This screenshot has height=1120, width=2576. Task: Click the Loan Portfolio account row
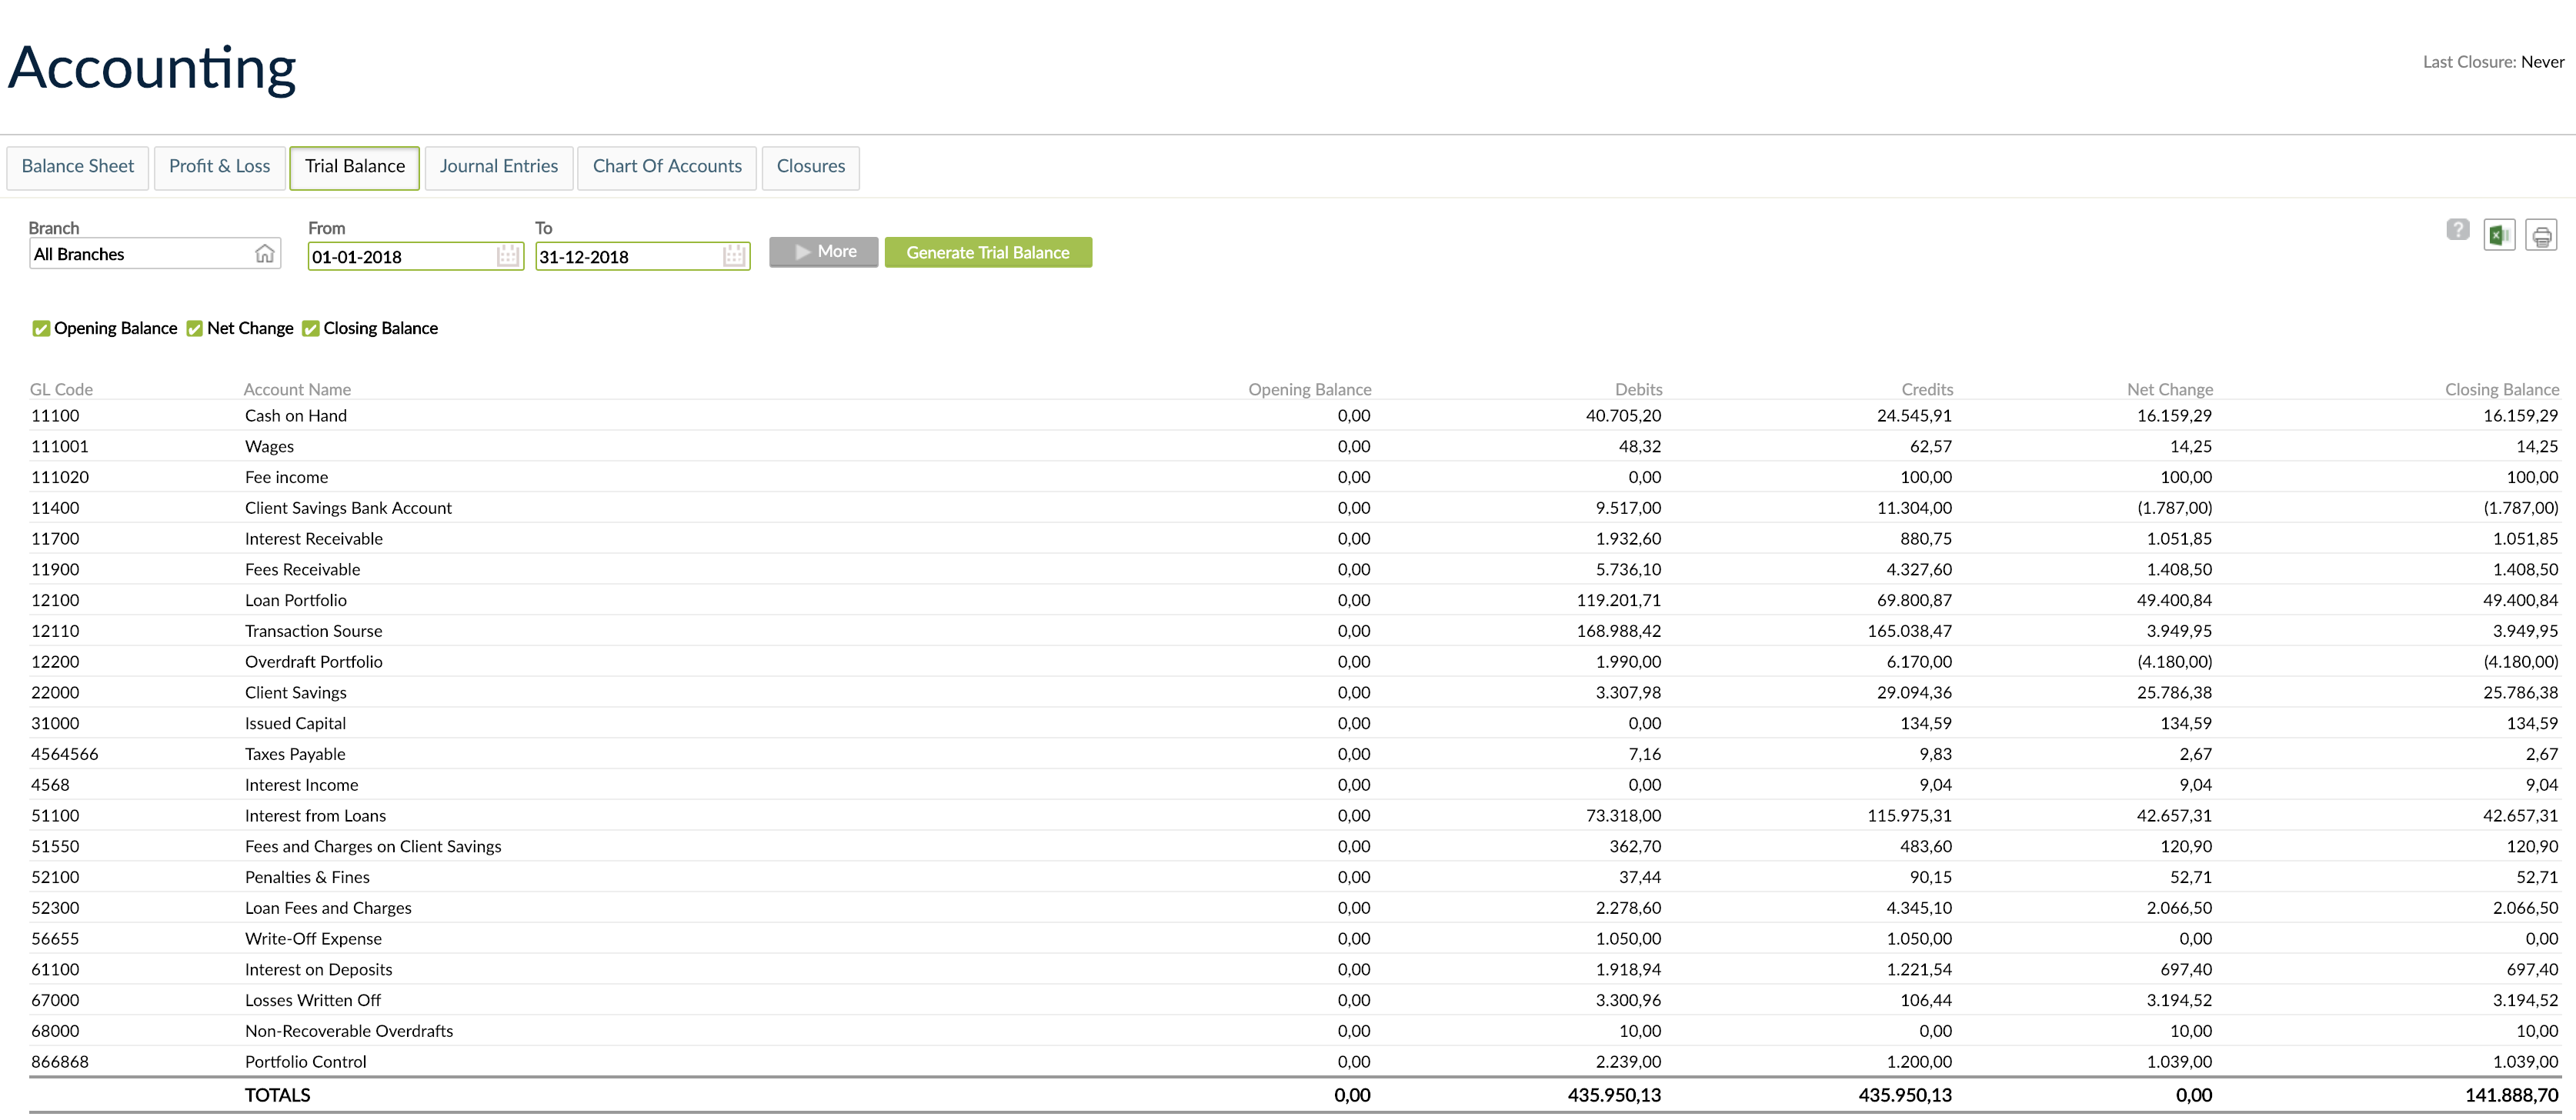296,600
